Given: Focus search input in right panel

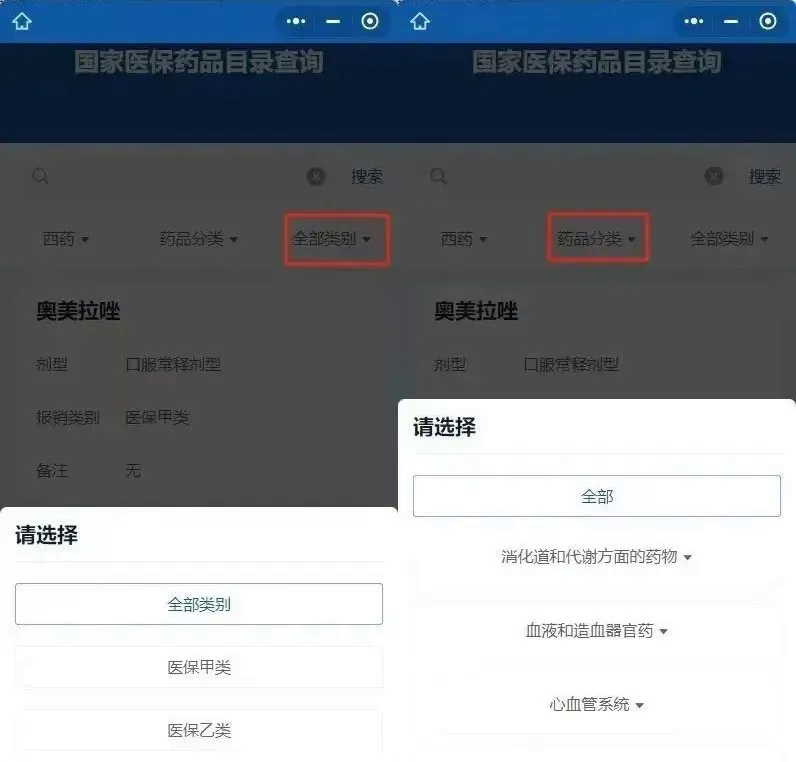Looking at the screenshot, I should [x=576, y=177].
